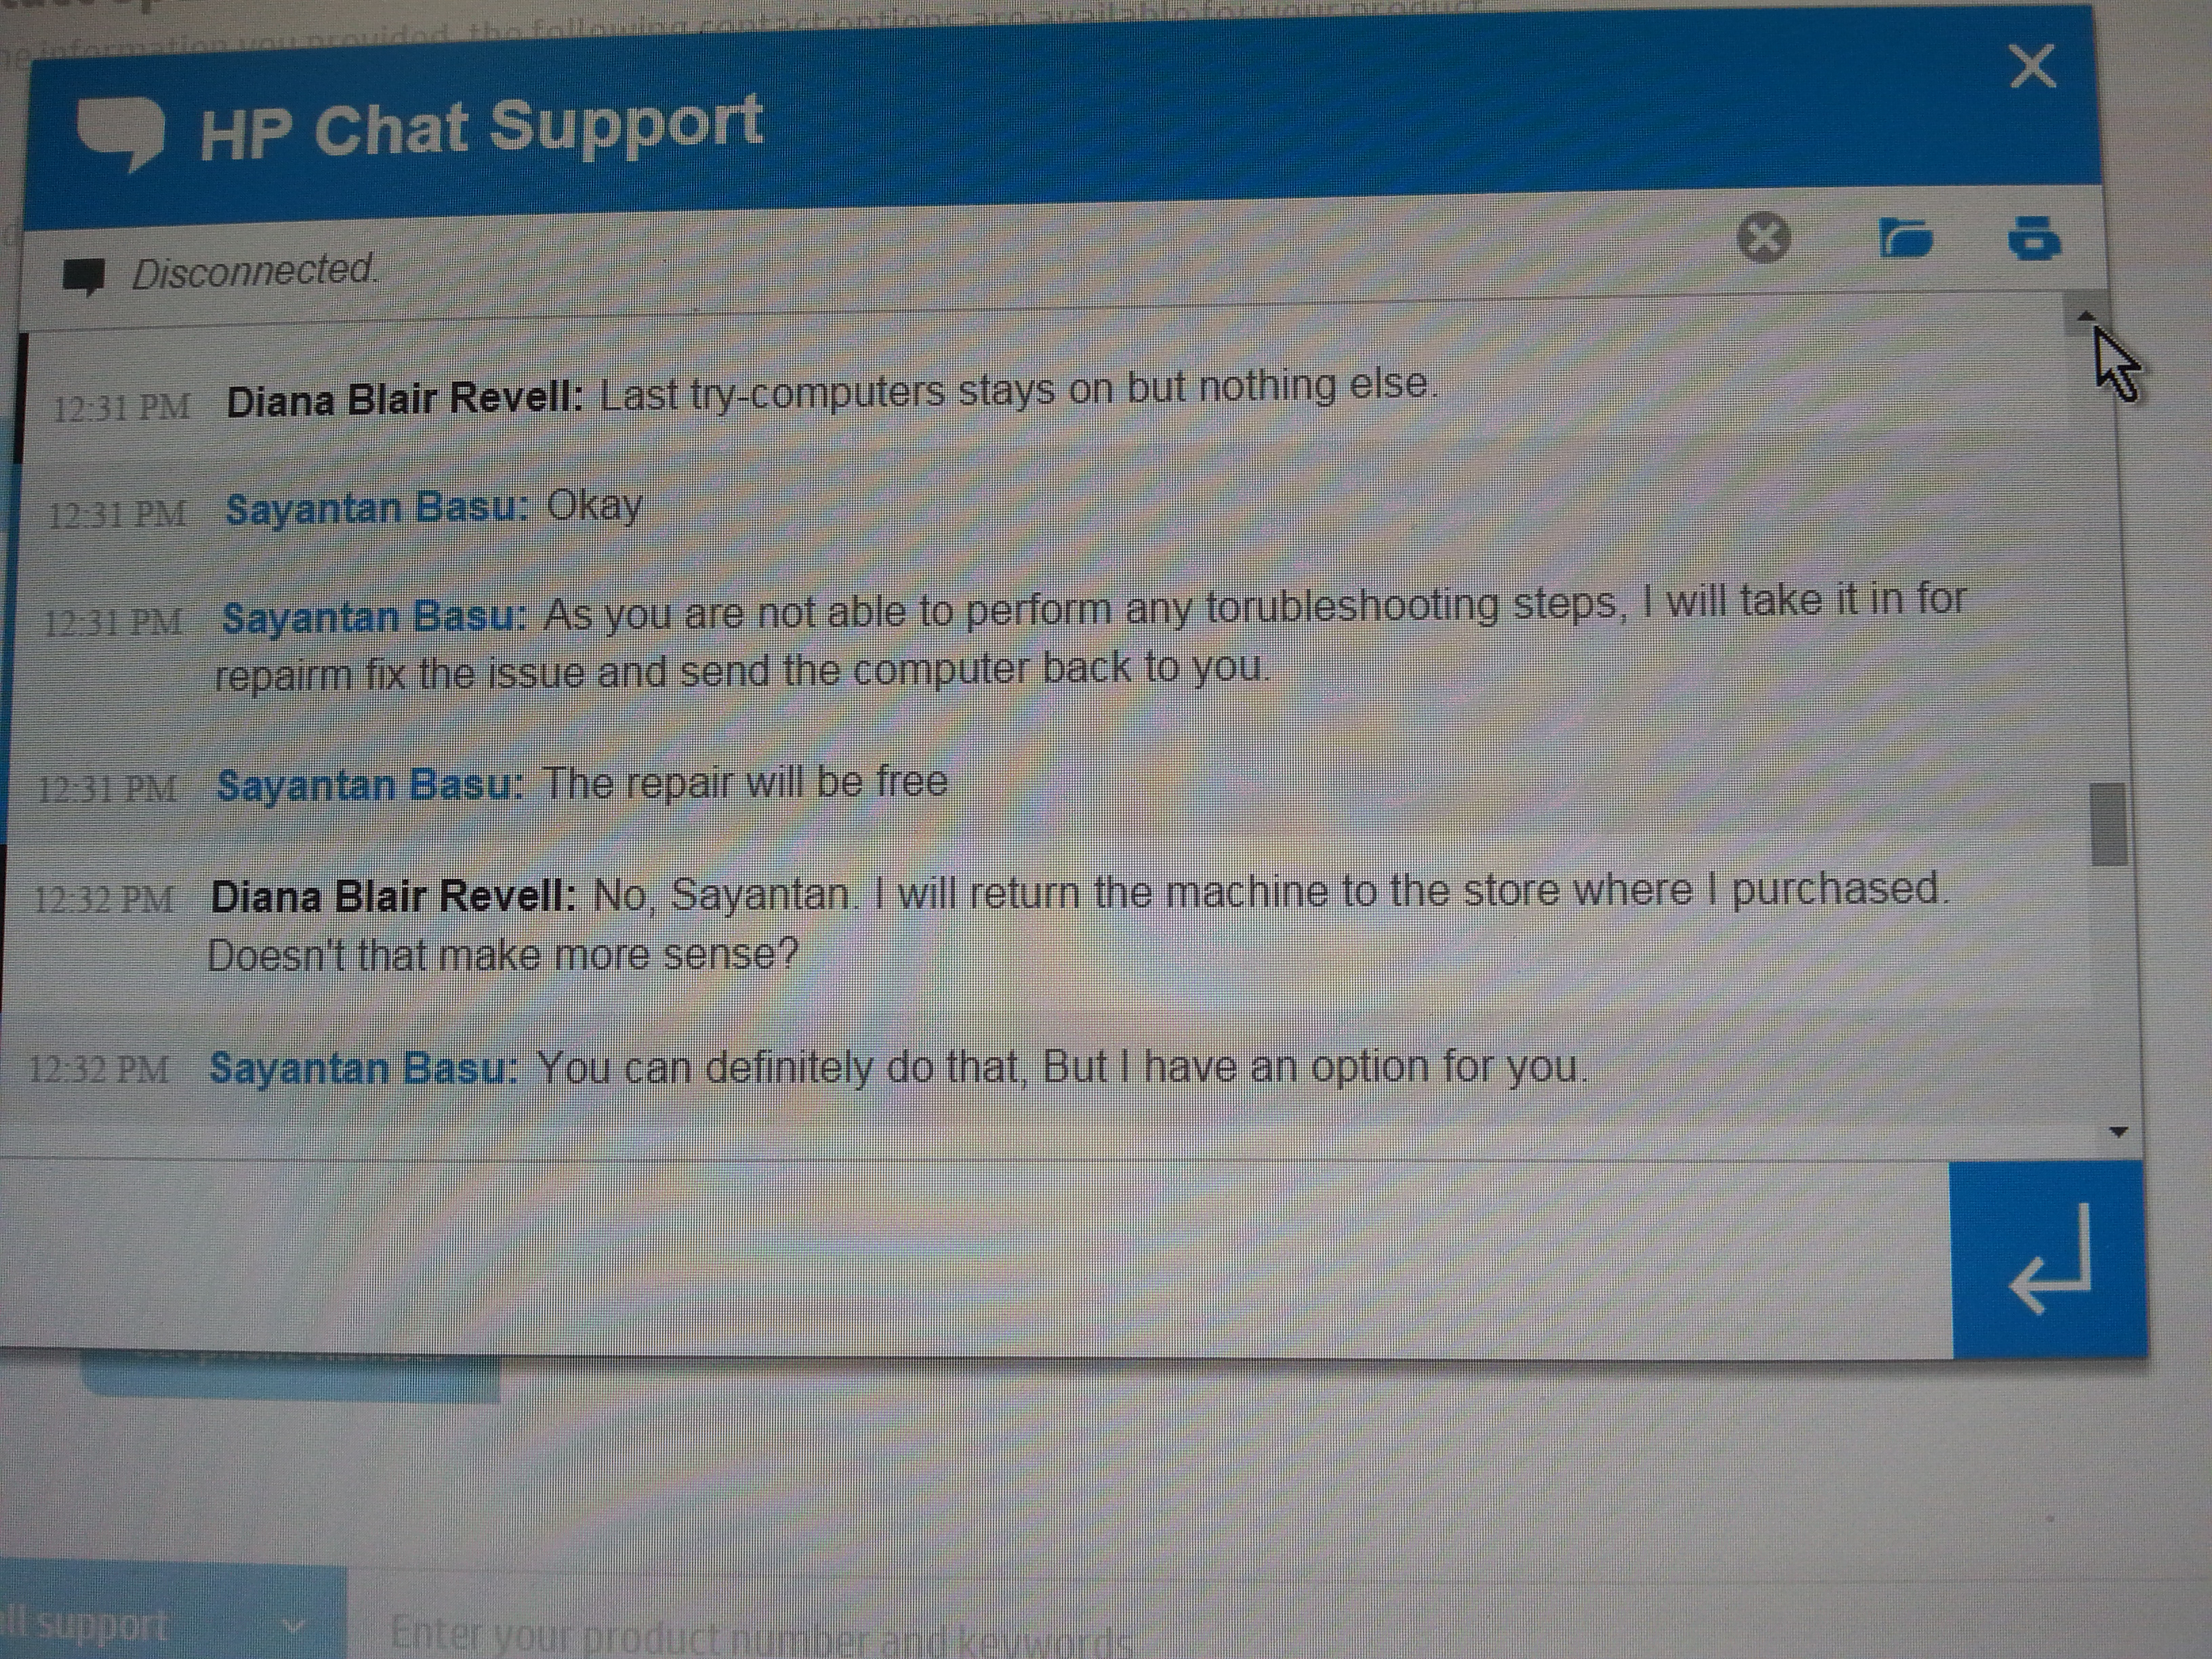Click the chat scrollbar down arrow
This screenshot has height=1659, width=2212.
[x=2118, y=1132]
